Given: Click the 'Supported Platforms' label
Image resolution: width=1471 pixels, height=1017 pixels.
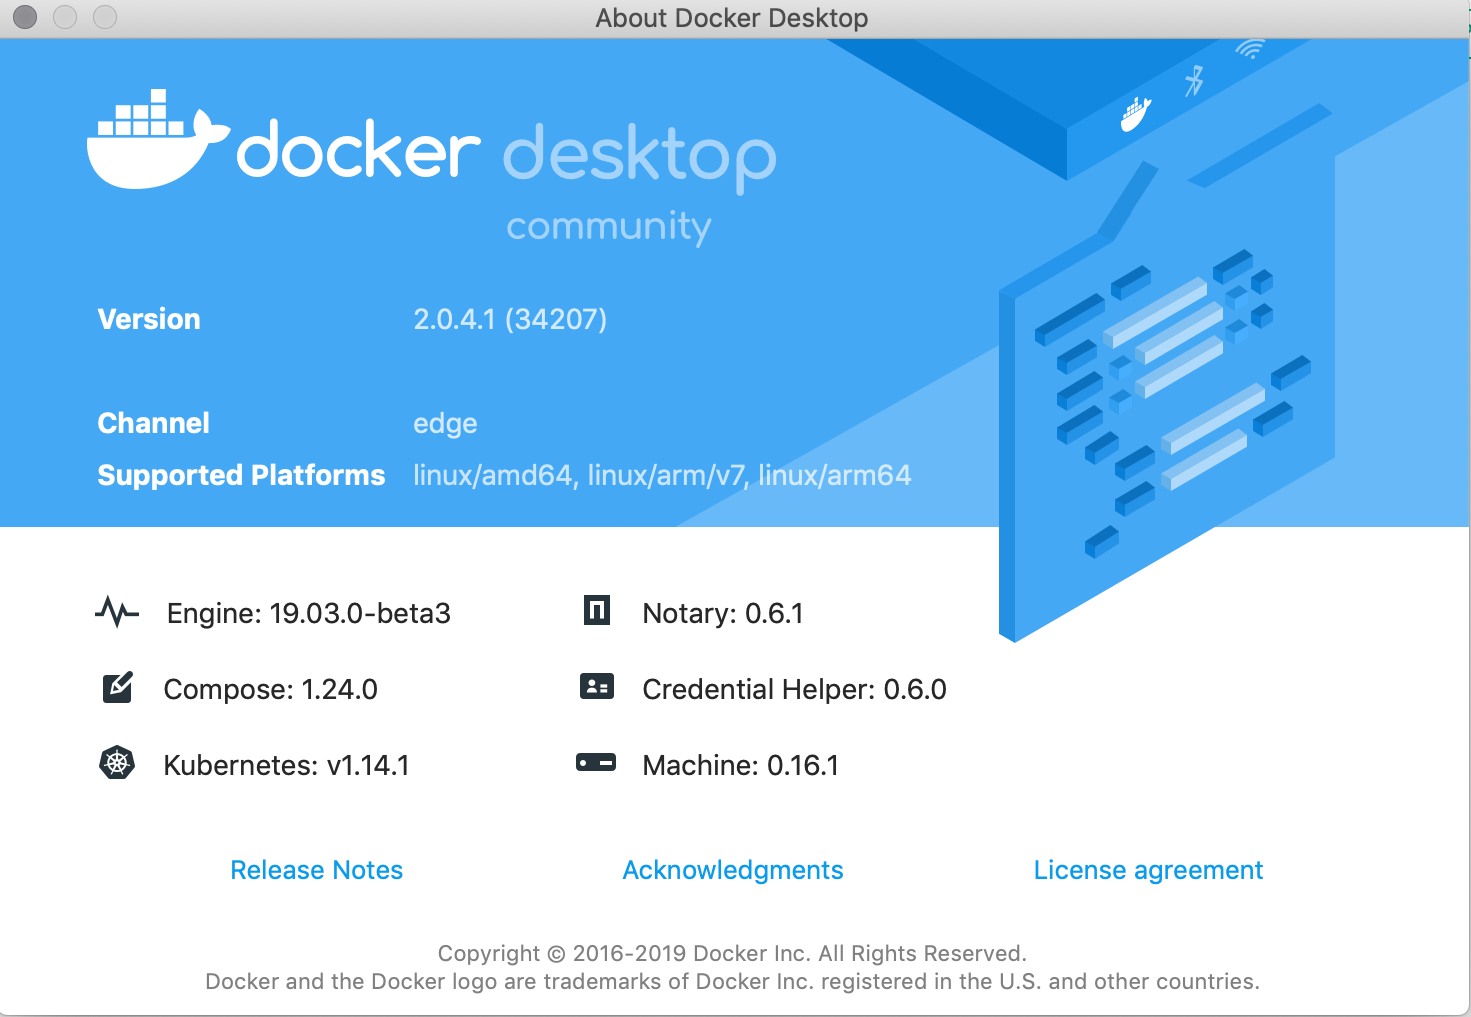Looking at the screenshot, I should tap(241, 475).
